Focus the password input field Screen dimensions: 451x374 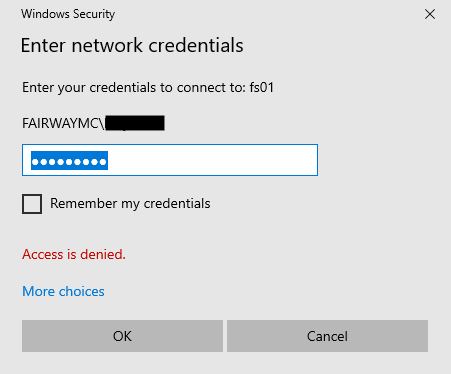pos(170,160)
